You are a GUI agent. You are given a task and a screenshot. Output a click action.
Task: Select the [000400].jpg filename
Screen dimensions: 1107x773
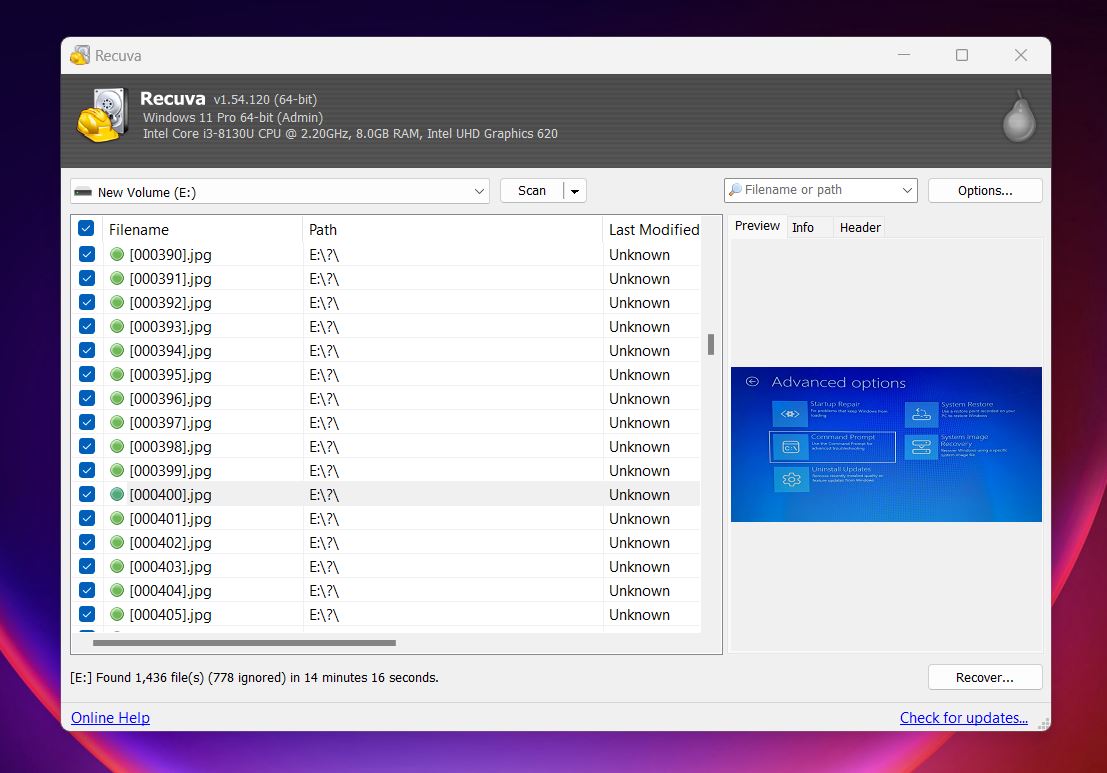(x=170, y=495)
